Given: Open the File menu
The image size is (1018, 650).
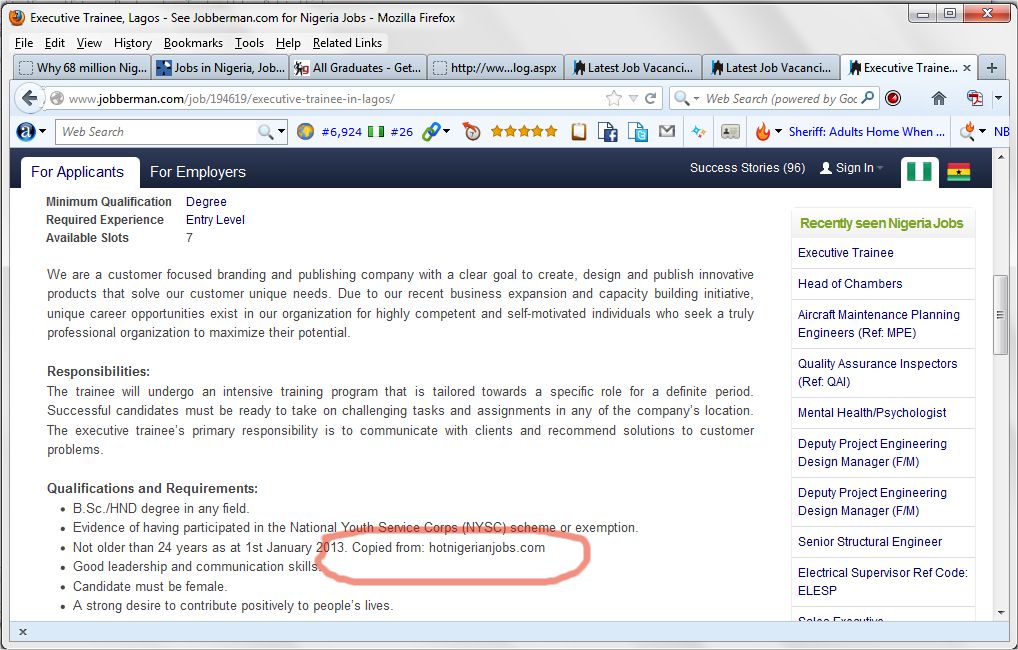Looking at the screenshot, I should point(24,43).
